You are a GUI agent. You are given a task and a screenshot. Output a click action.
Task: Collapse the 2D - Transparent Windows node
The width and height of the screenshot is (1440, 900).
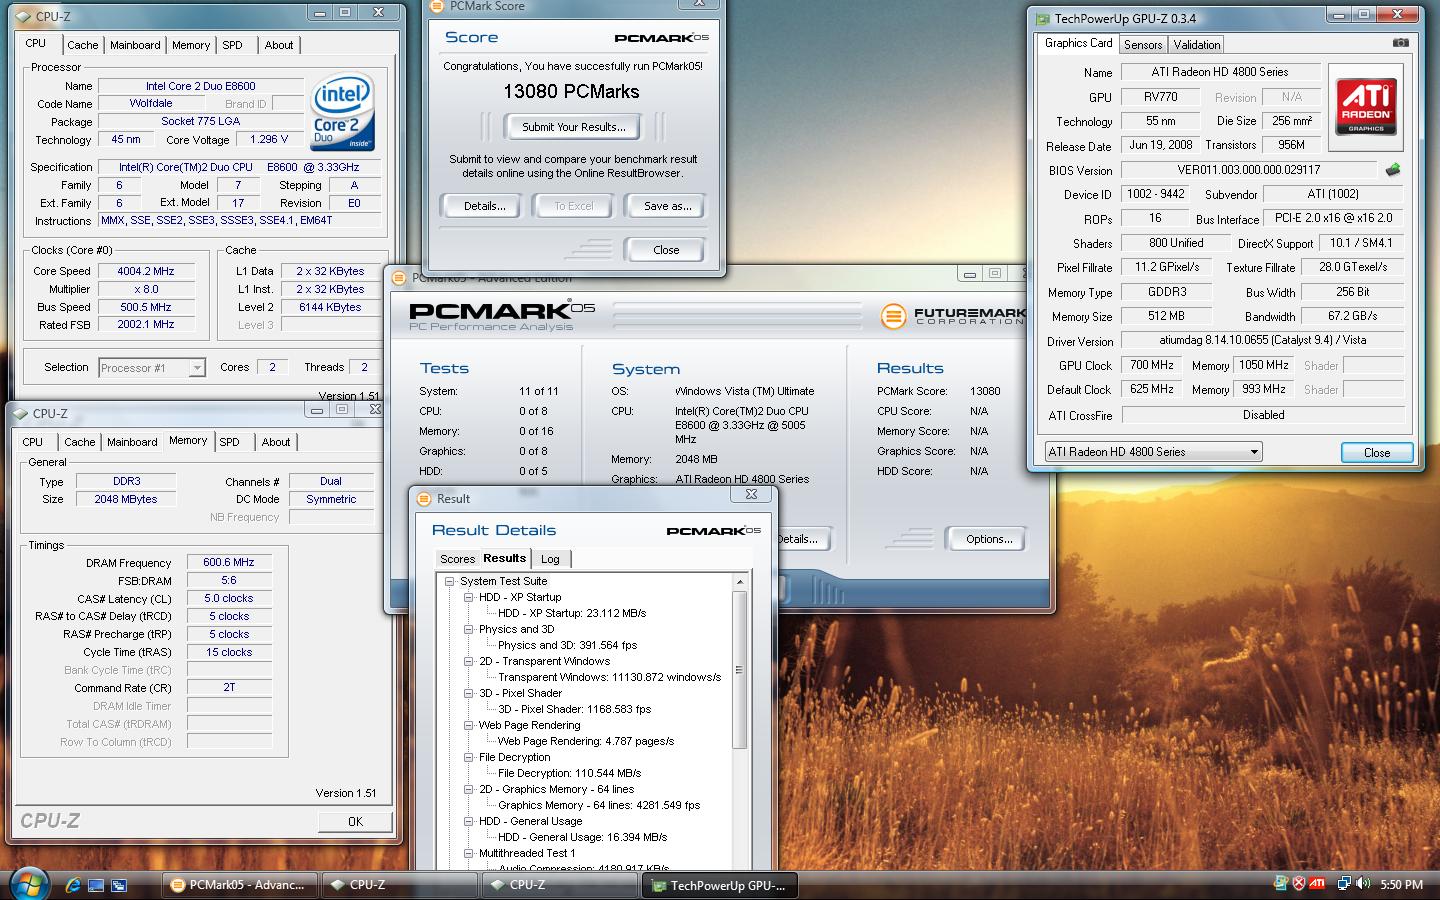point(468,661)
